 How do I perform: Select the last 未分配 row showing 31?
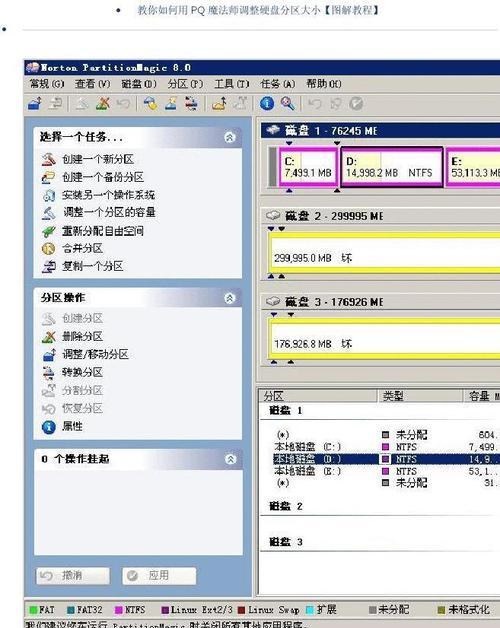[x=386, y=483]
